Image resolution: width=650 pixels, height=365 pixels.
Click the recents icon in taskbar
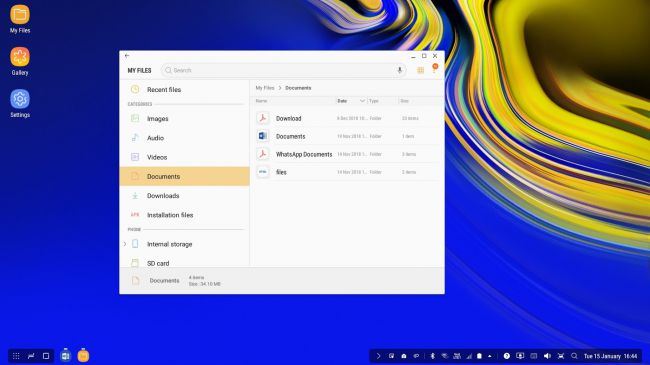pos(31,356)
